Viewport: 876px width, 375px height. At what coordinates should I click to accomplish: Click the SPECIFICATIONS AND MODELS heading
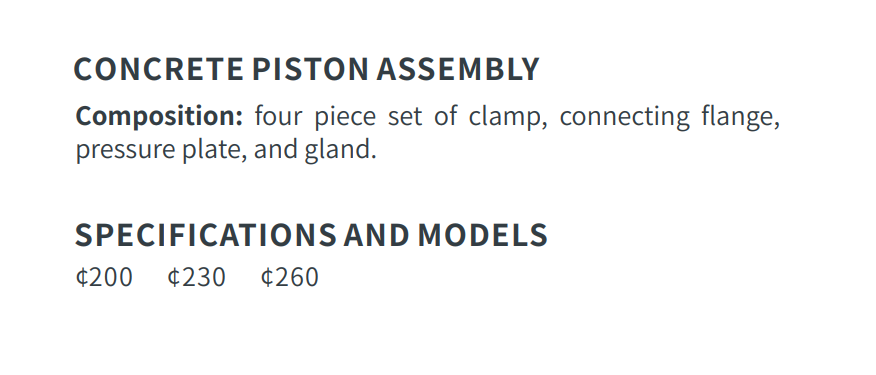coord(311,235)
